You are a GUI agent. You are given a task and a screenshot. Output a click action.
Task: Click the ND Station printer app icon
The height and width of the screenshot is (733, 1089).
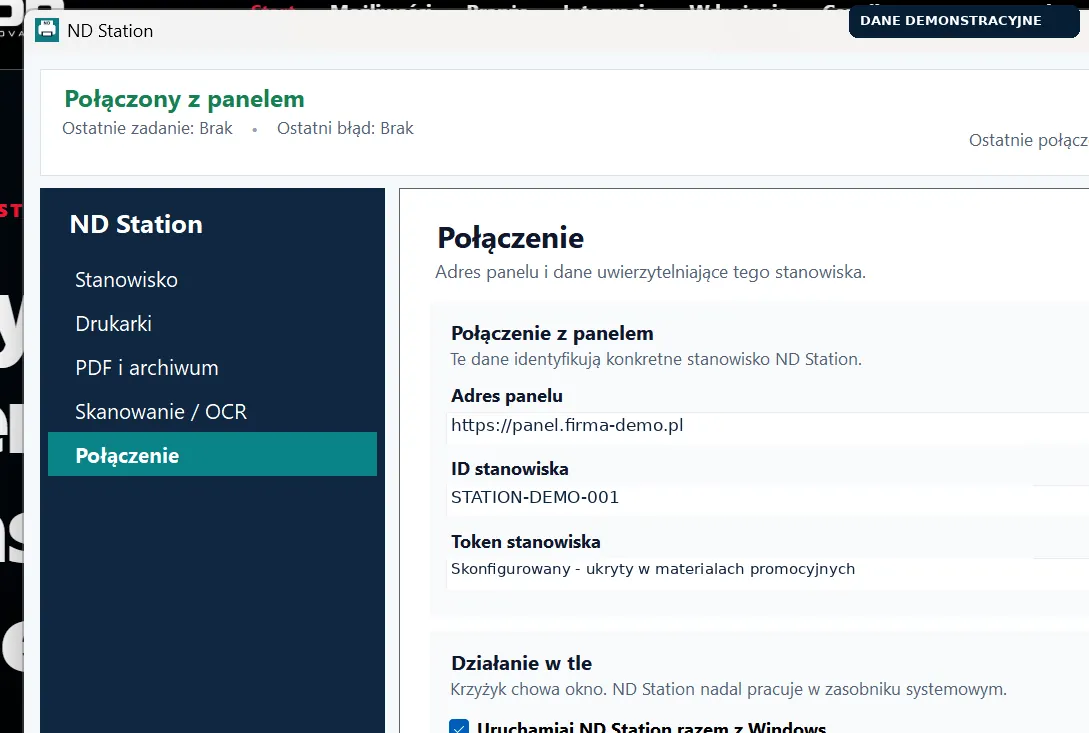coord(47,30)
